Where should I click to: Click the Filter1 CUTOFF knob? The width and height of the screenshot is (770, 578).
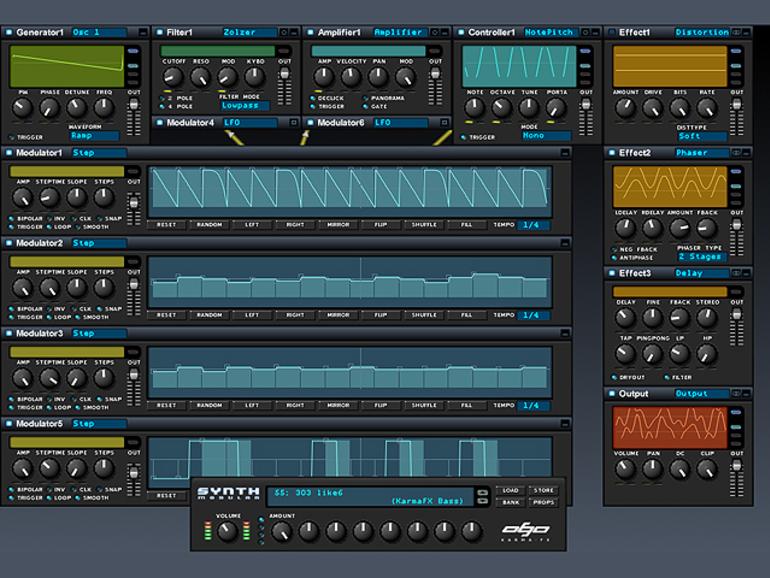(x=172, y=77)
